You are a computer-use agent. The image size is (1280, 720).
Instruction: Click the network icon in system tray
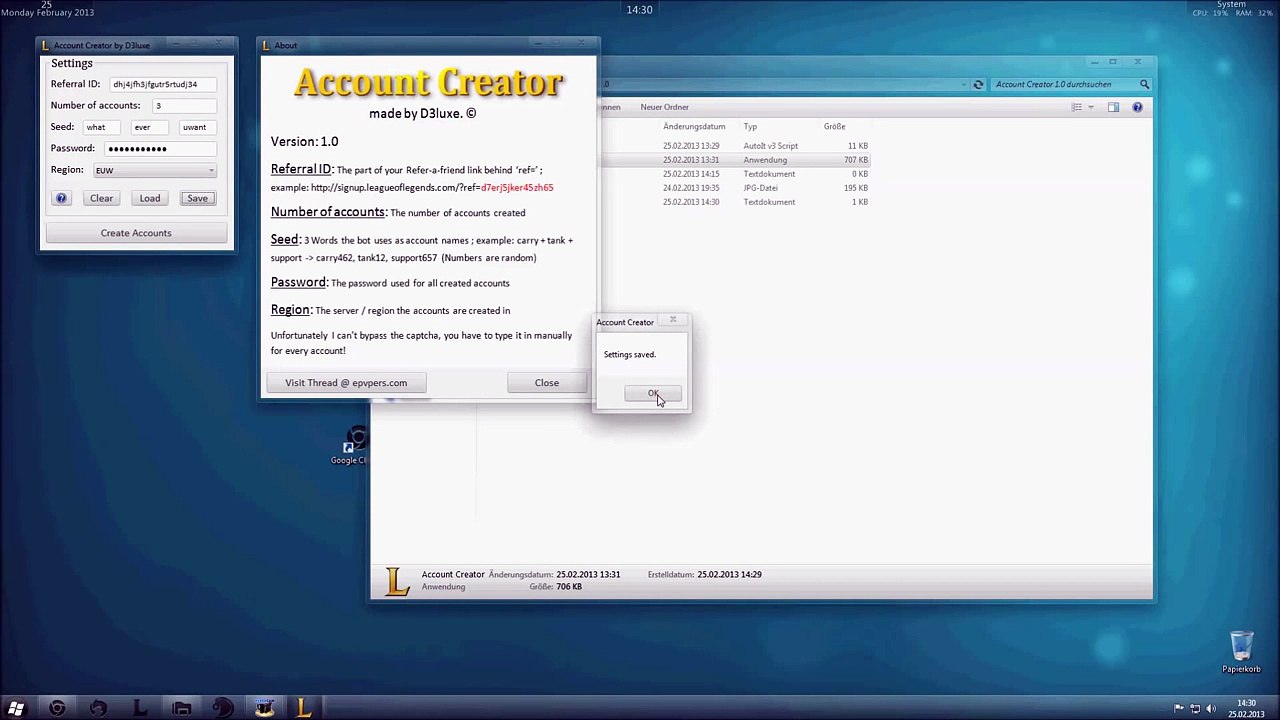tap(1195, 709)
